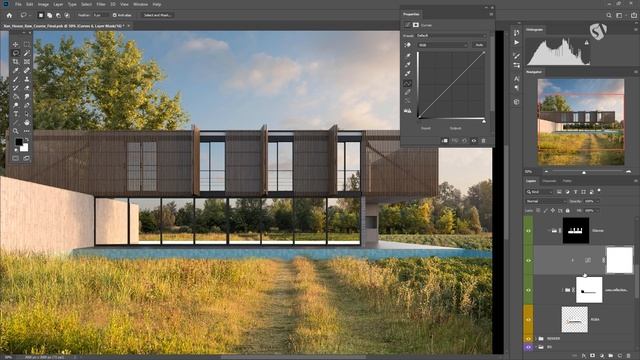
Task: Toggle adjustment visibility eye in Properties
Action: [x=474, y=141]
